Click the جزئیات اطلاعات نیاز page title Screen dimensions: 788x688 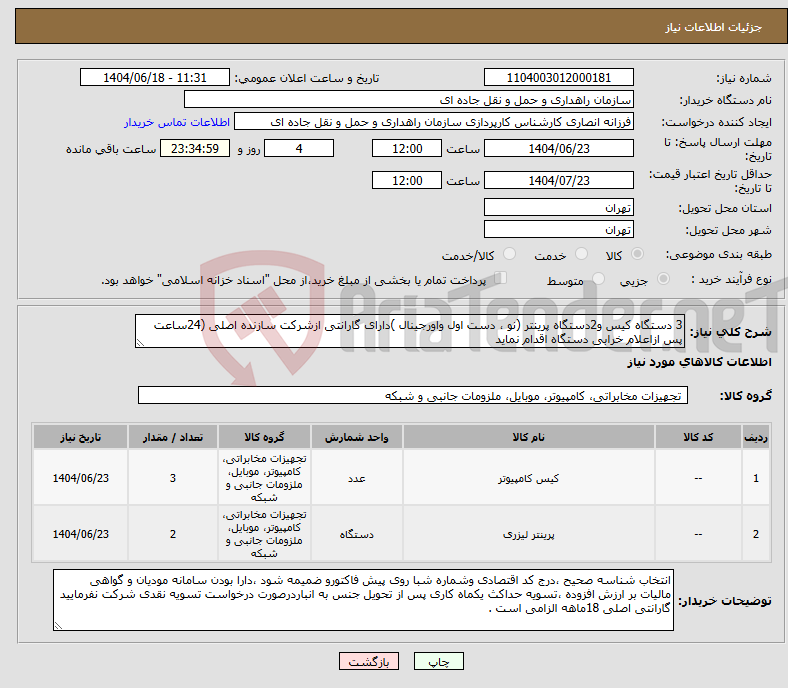coord(714,27)
